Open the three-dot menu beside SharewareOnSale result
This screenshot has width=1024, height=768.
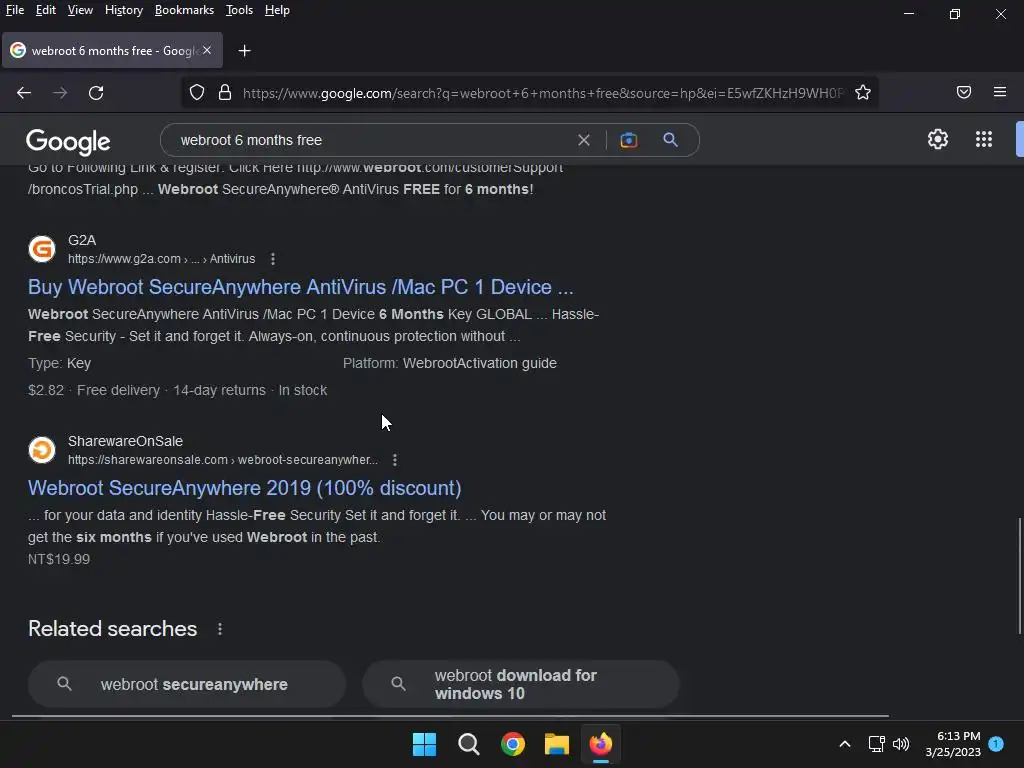394,460
